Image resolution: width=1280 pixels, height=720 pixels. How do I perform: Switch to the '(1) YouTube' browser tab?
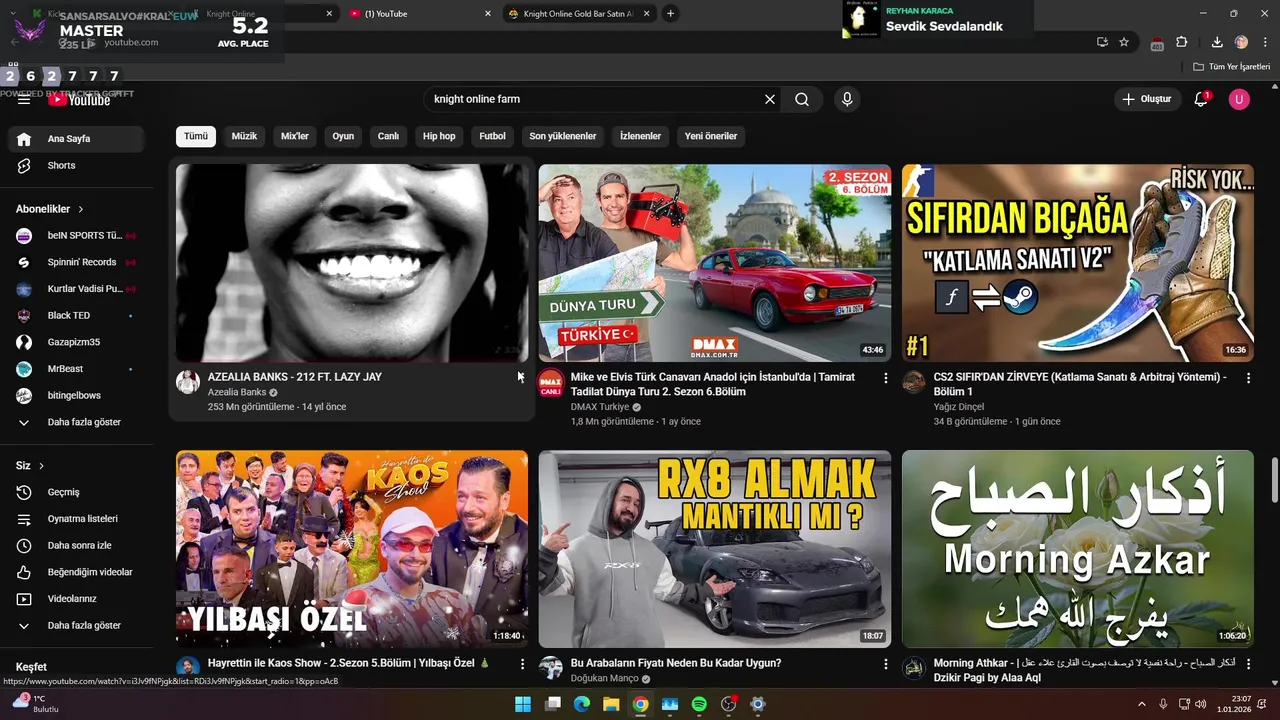(x=420, y=14)
